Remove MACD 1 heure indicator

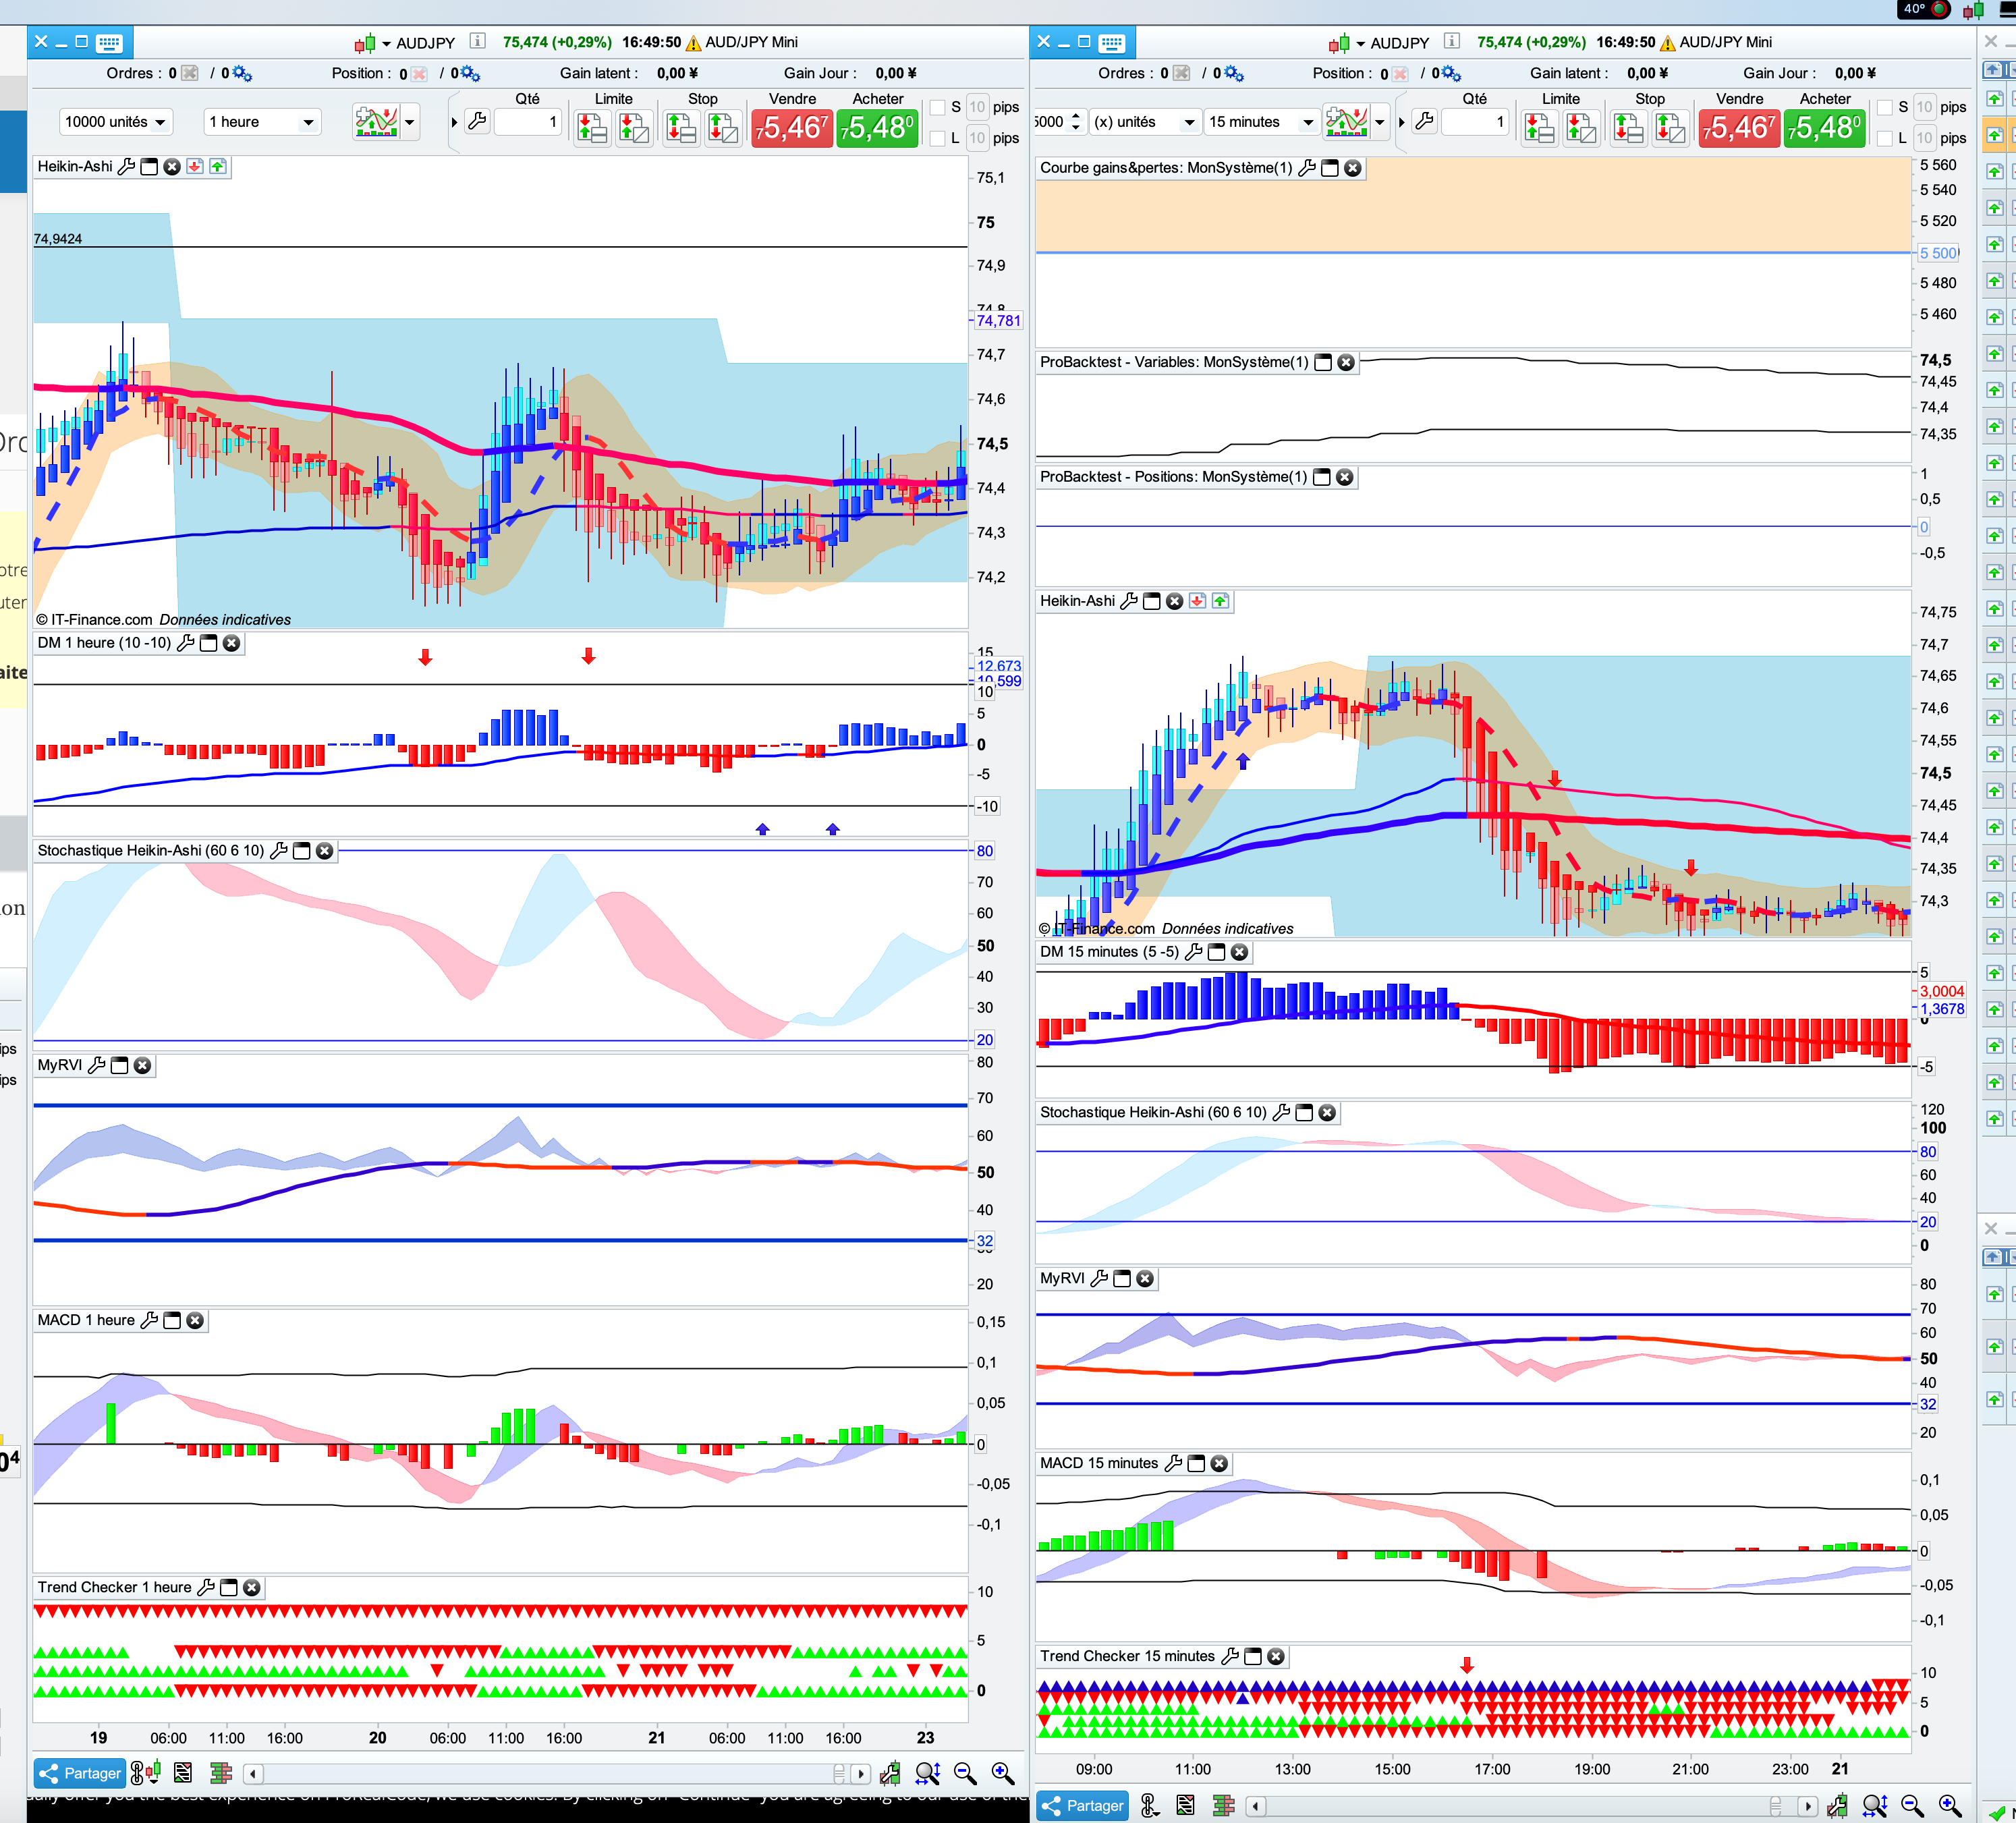click(195, 1320)
